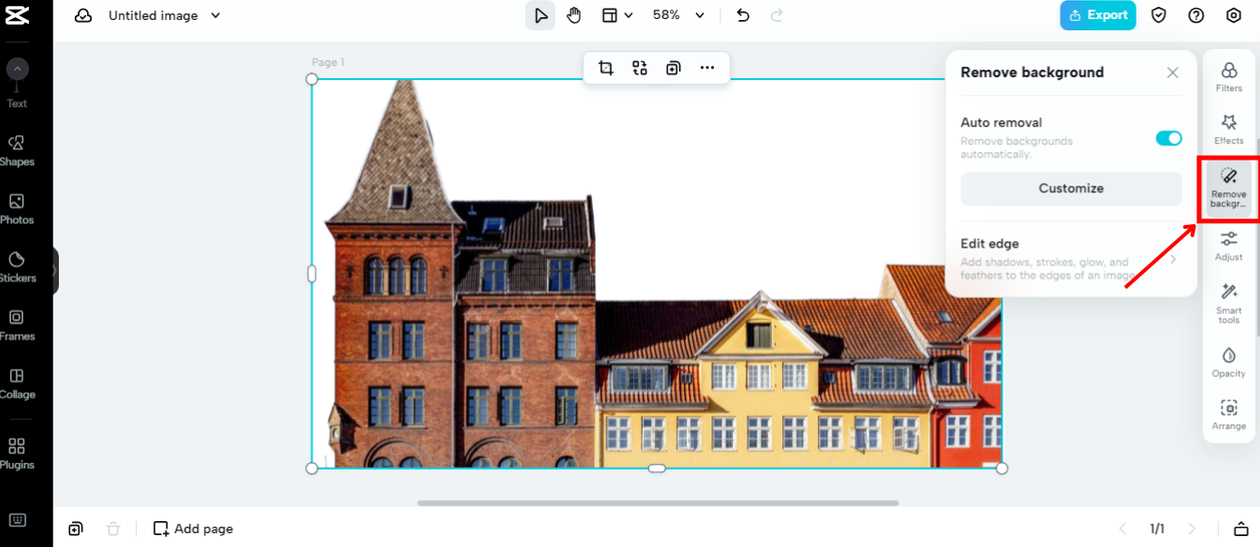Open the pages tray icon at bottom right

coord(1241,528)
